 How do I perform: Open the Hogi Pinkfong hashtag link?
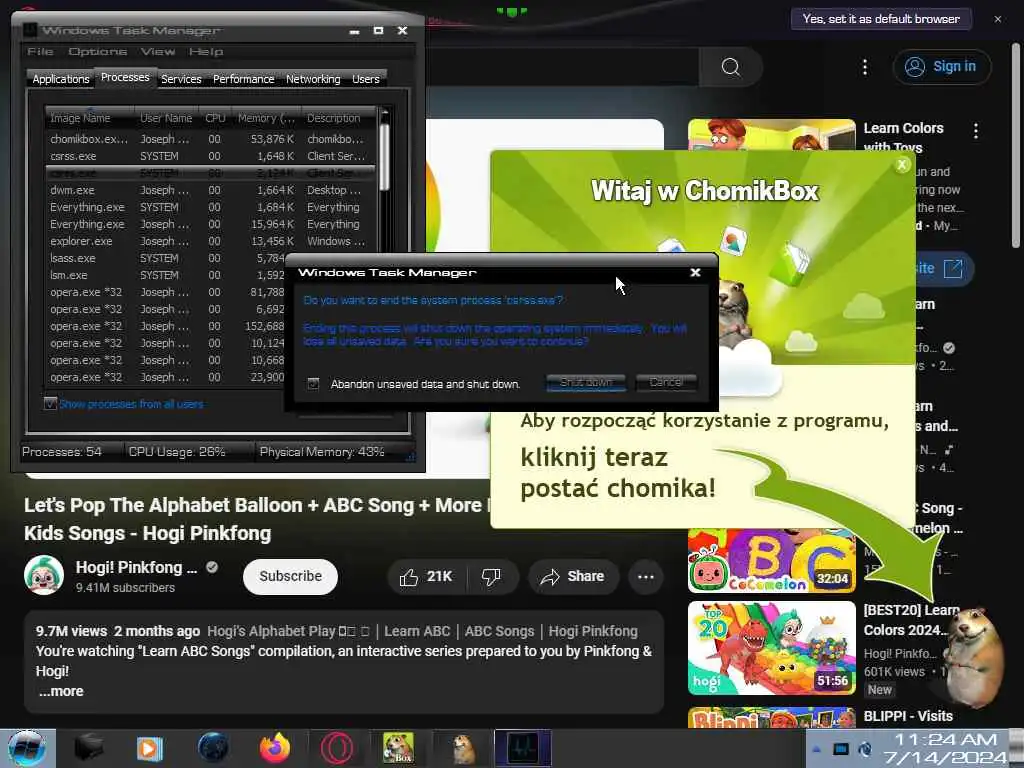point(592,631)
